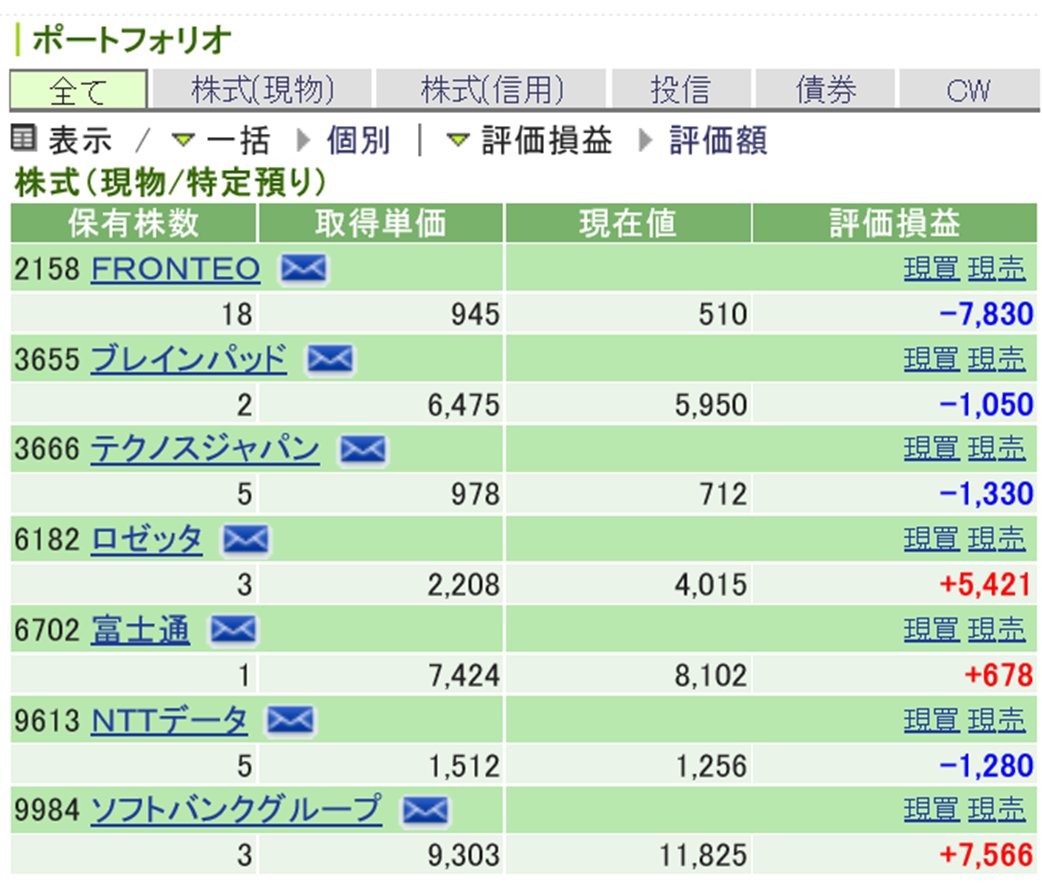Click the stock code 9984
Viewport: 1042px width, 885px height.
coord(47,811)
